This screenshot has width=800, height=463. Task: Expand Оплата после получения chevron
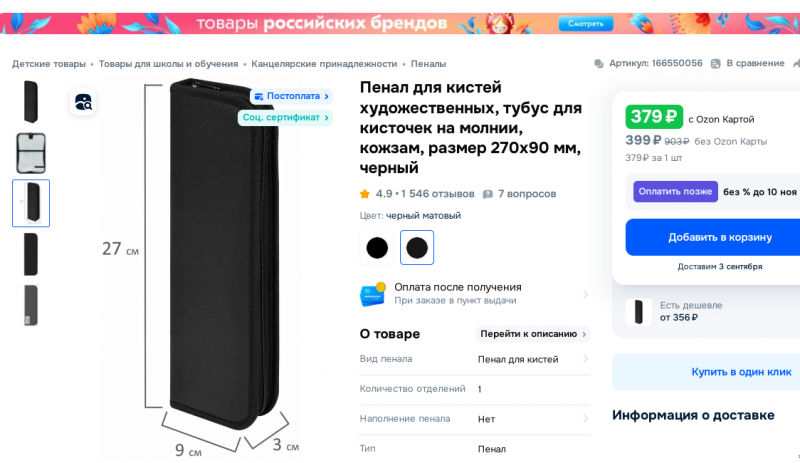click(585, 294)
